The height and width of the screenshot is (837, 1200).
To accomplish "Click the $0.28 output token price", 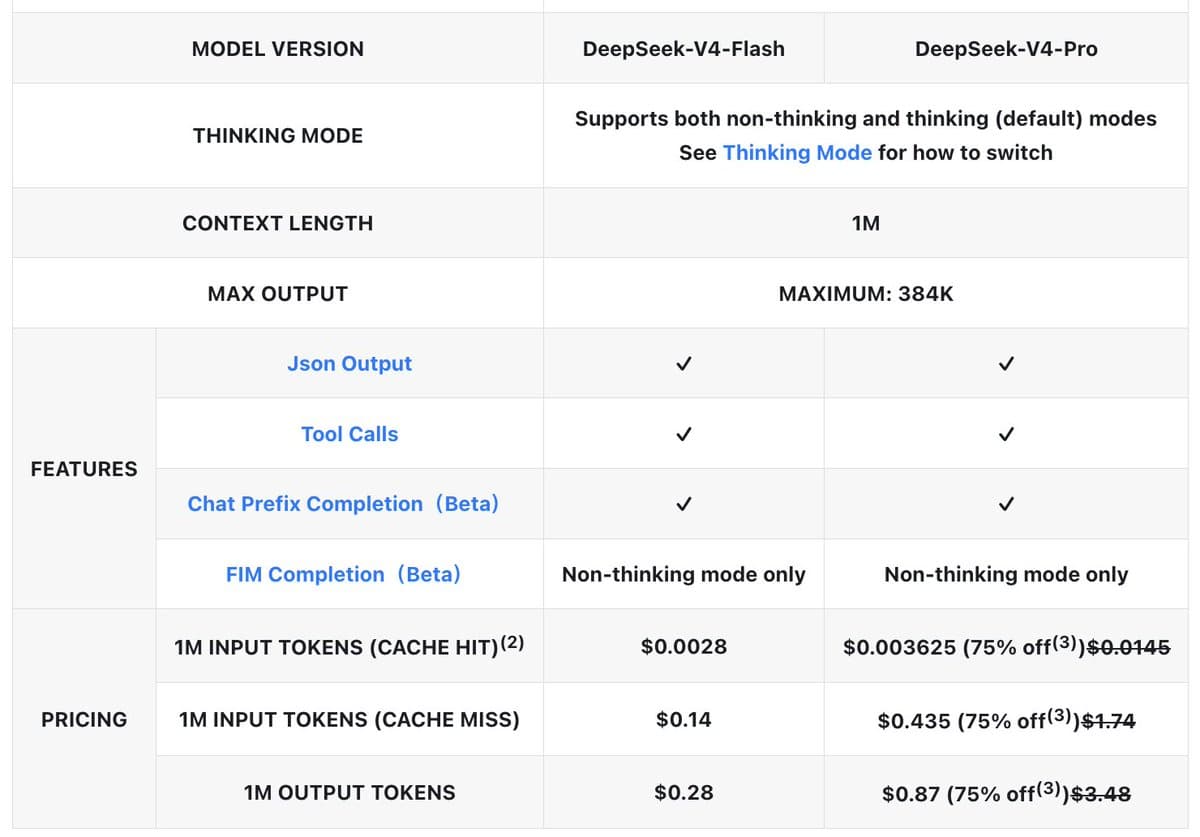I will pyautogui.click(x=684, y=793).
